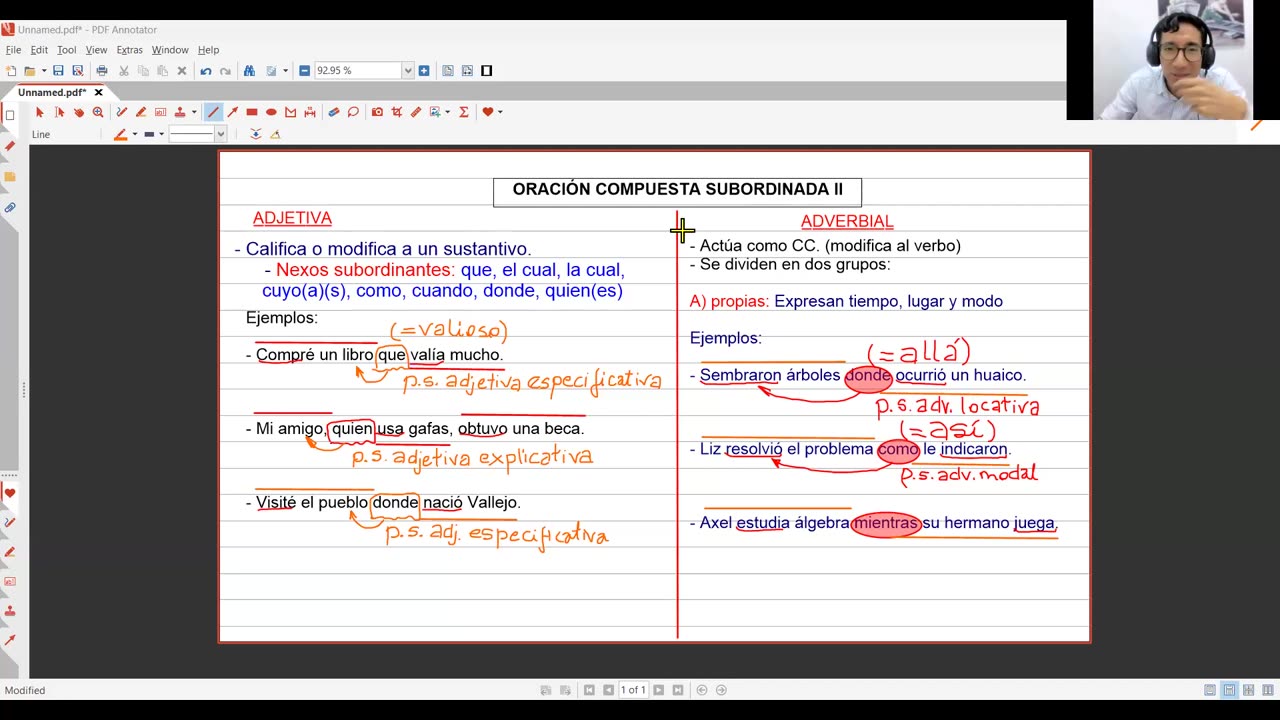Select the Crop tool
Screen dimensions: 1280x720
click(x=397, y=112)
